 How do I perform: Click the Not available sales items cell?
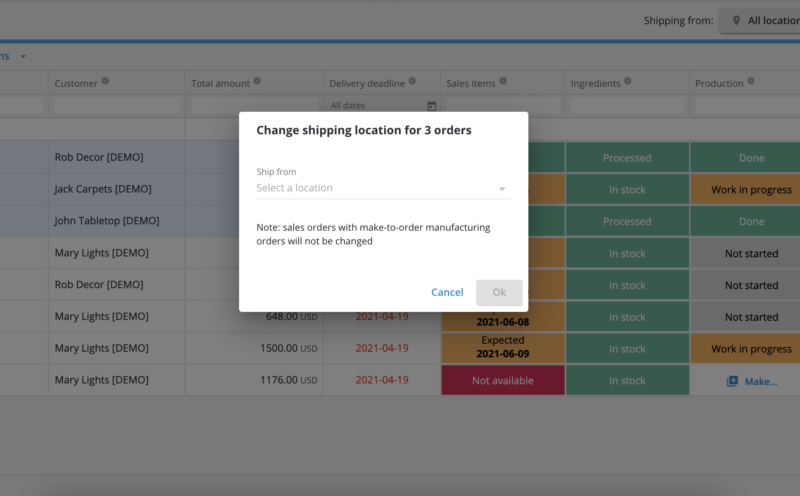[x=503, y=380]
